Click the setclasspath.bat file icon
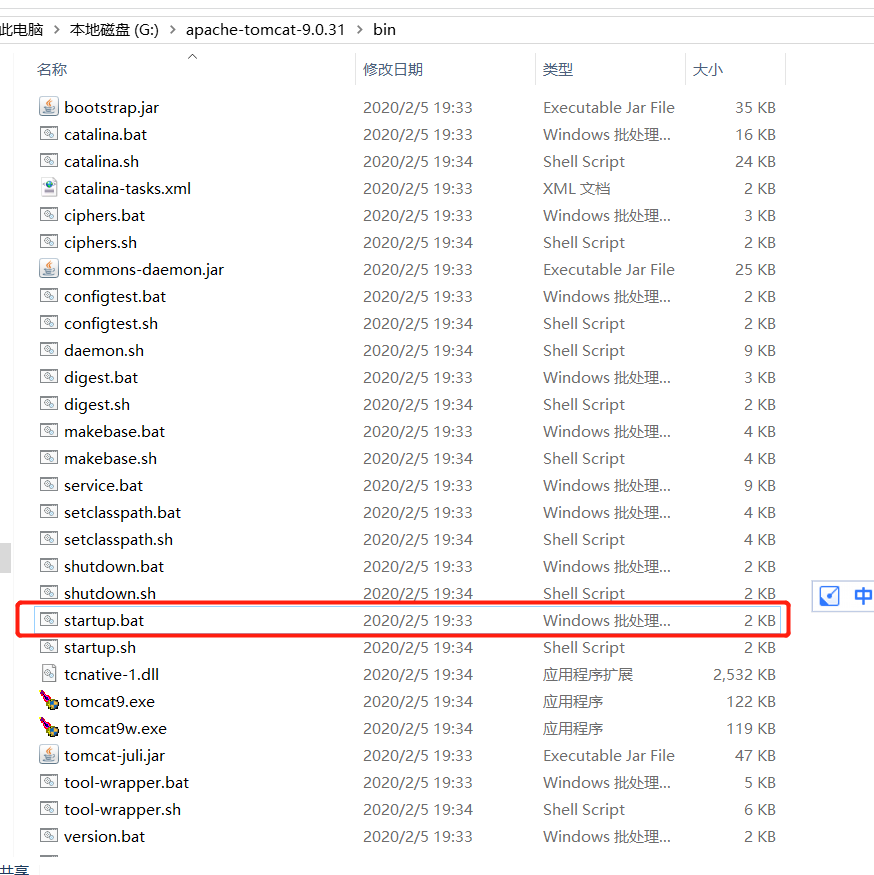The width and height of the screenshot is (874, 875). pos(49,512)
